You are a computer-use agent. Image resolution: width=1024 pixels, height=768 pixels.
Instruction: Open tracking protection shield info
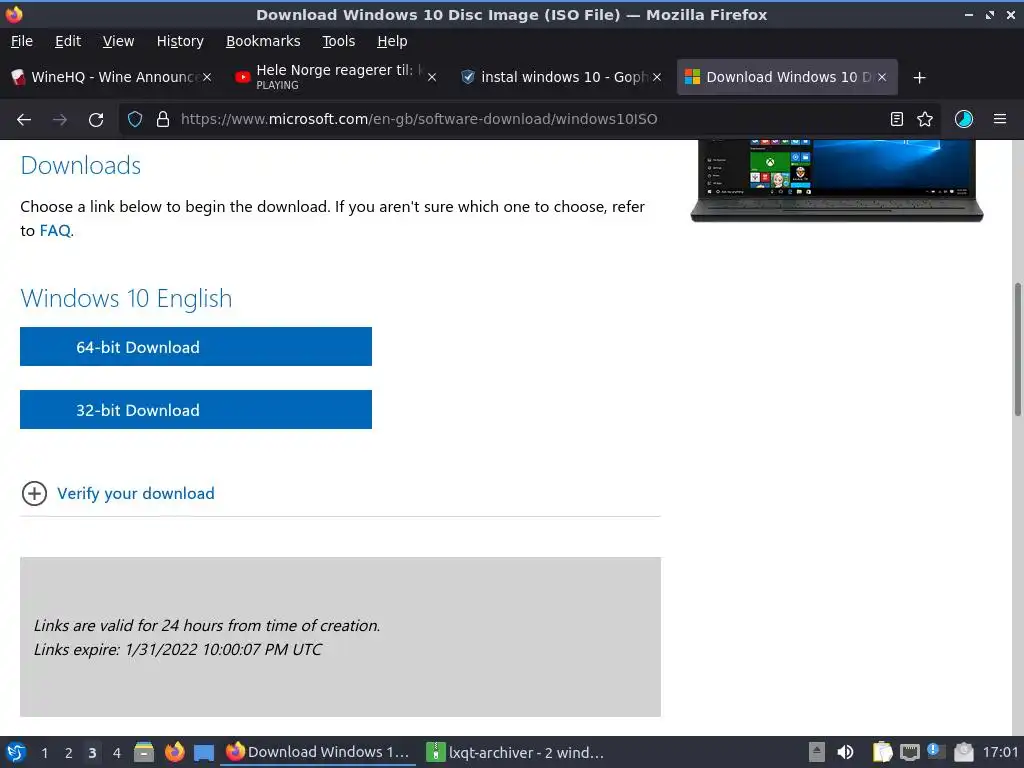pos(135,119)
